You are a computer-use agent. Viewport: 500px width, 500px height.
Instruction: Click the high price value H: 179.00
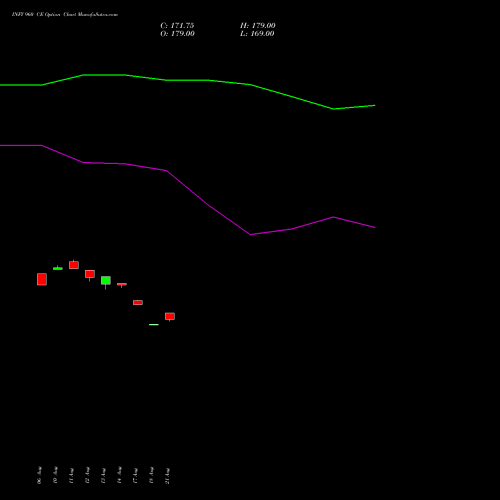(258, 26)
